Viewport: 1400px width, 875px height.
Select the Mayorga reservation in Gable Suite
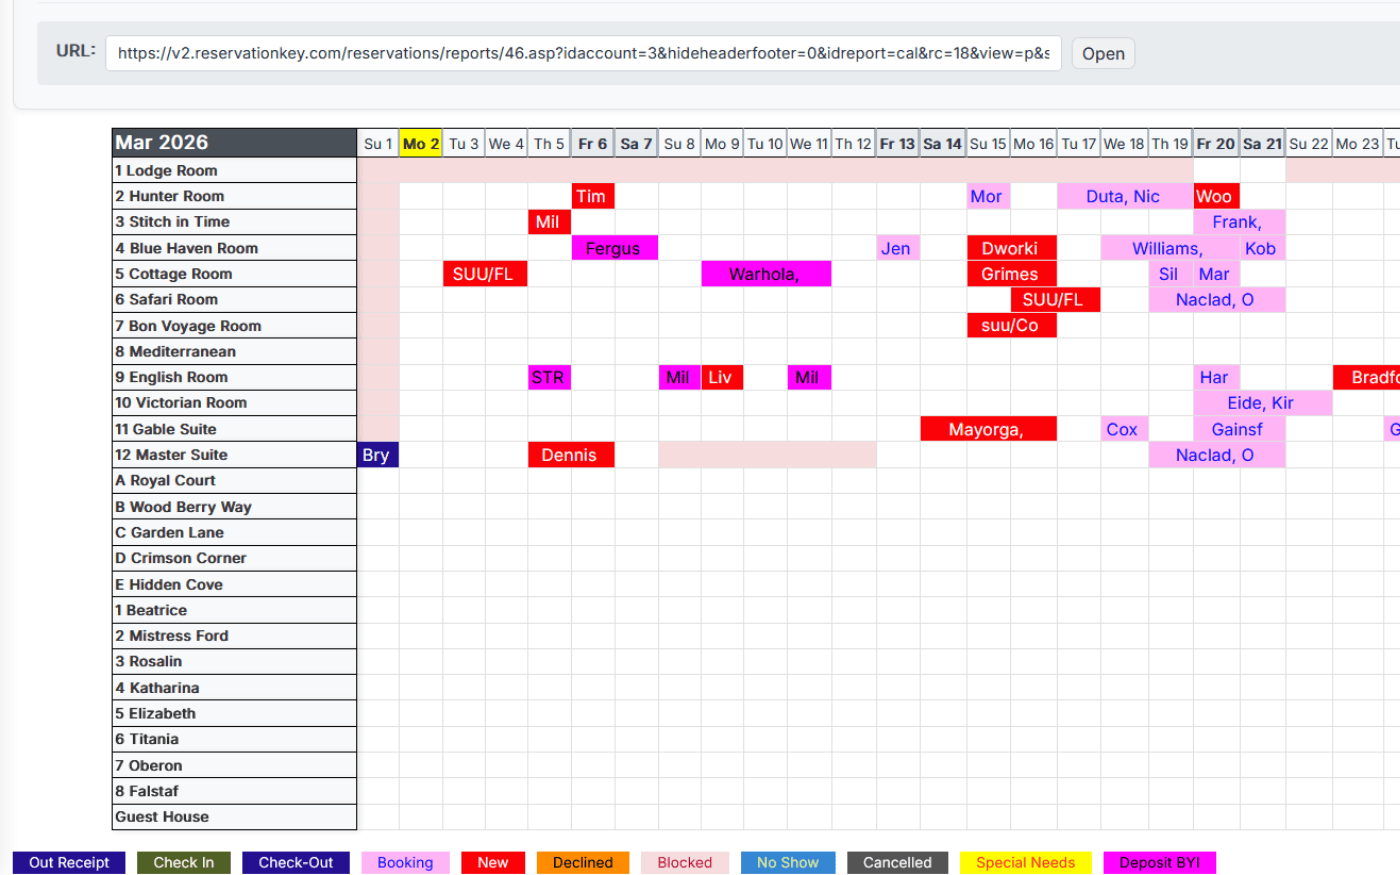988,428
